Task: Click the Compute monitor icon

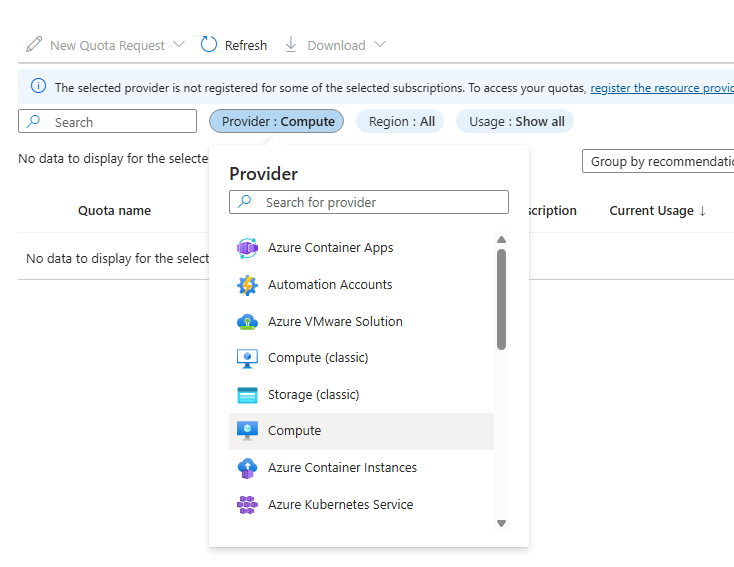Action: (x=247, y=431)
